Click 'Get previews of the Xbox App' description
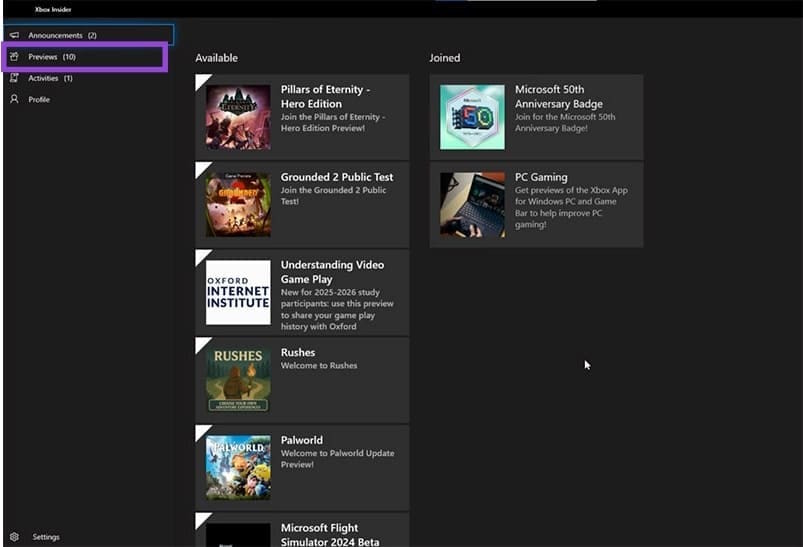The height and width of the screenshot is (547, 803). tap(571, 207)
